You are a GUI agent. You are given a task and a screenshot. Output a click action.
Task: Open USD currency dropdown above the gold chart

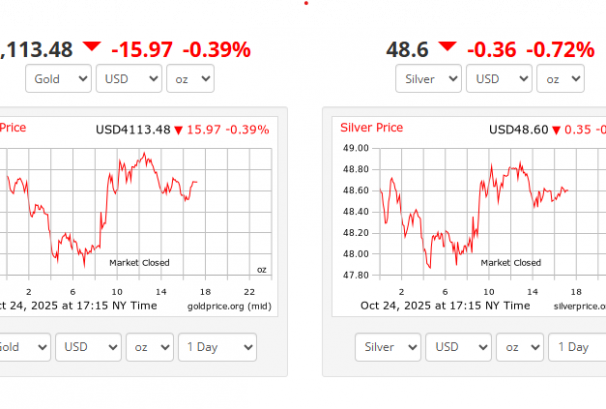tap(128, 79)
